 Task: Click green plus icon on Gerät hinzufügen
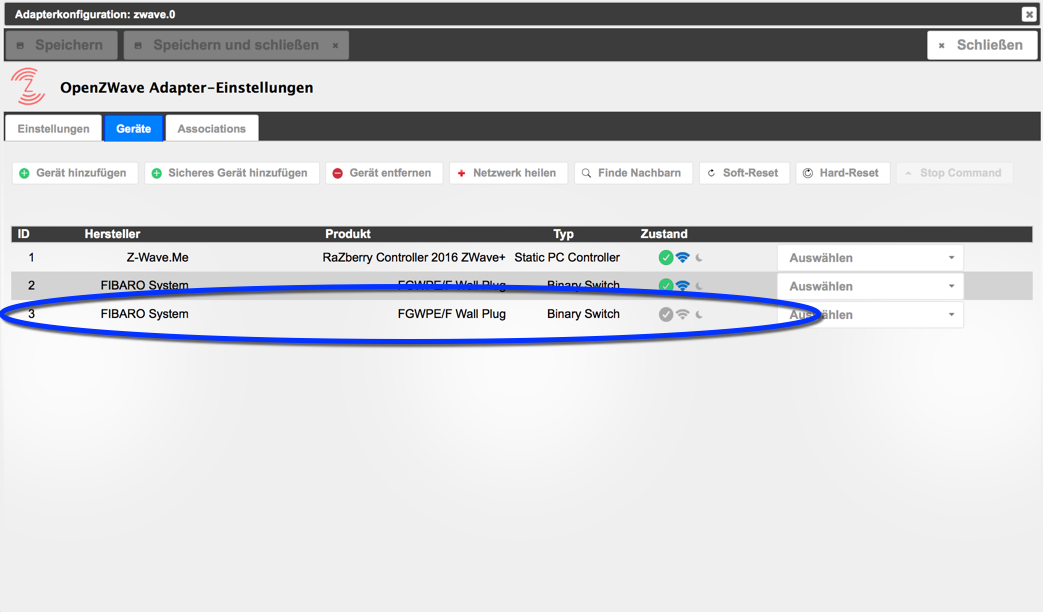coord(25,173)
